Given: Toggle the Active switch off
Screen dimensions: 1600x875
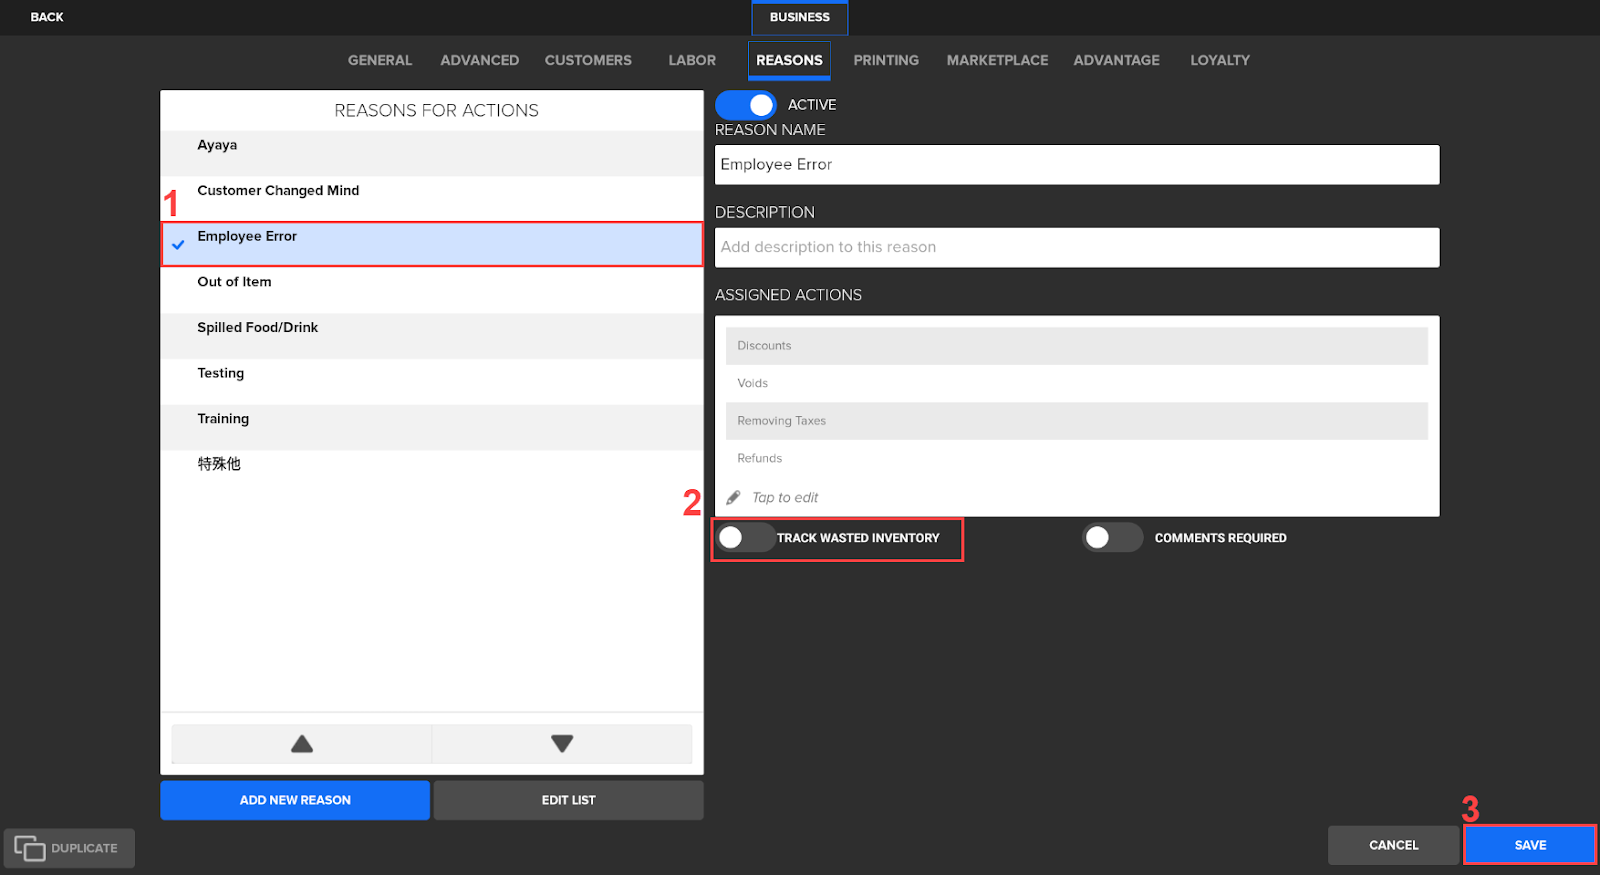Looking at the screenshot, I should point(746,105).
